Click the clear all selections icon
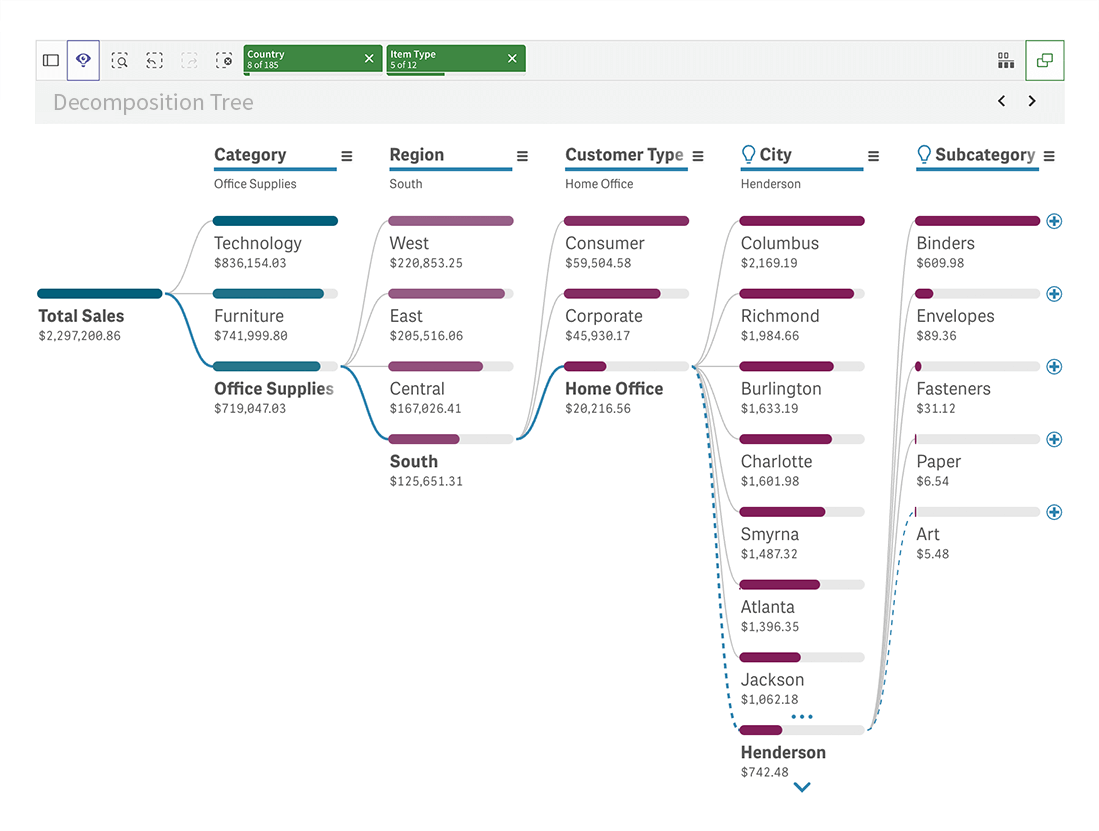1099x831 pixels. coord(224,60)
